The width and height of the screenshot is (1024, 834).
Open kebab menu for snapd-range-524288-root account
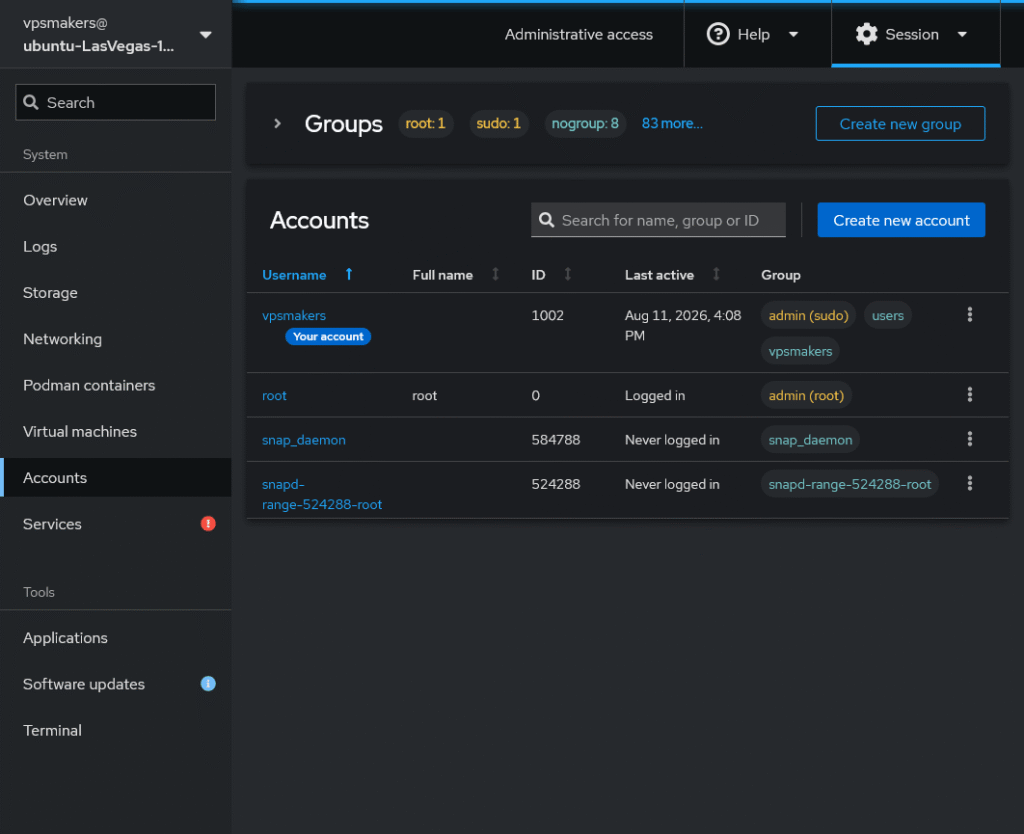click(x=969, y=483)
